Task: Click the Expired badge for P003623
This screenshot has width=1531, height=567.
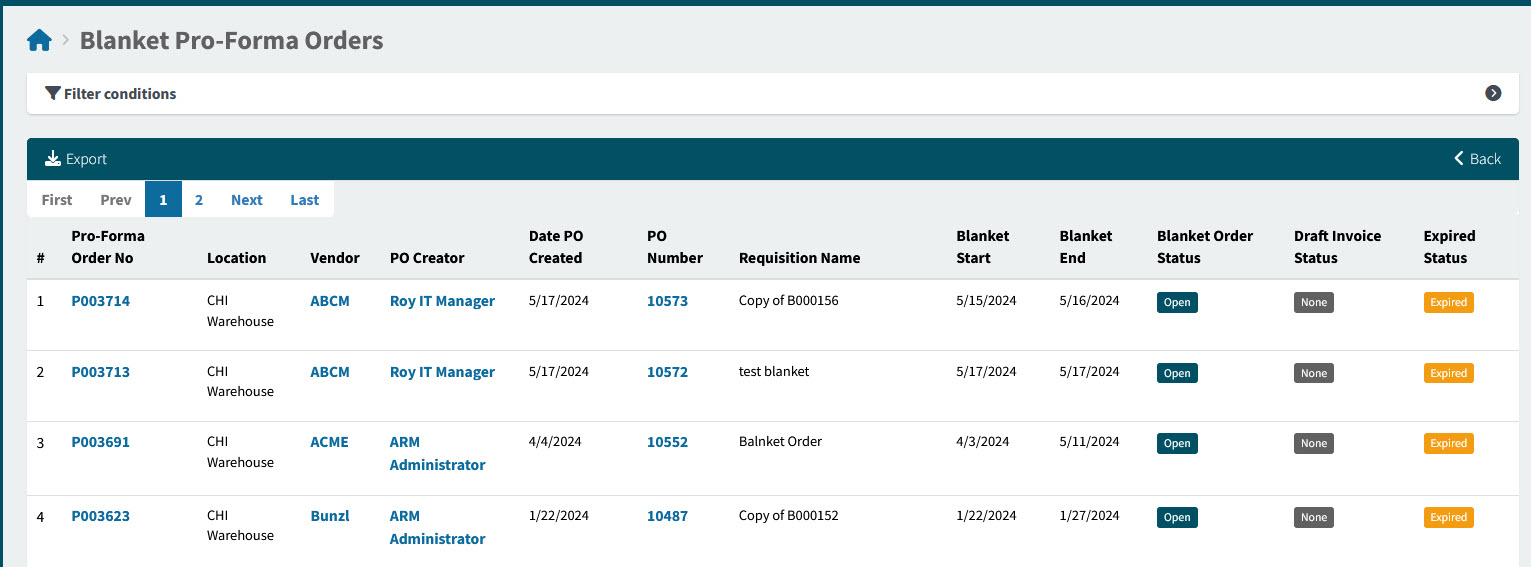Action: 1449,517
